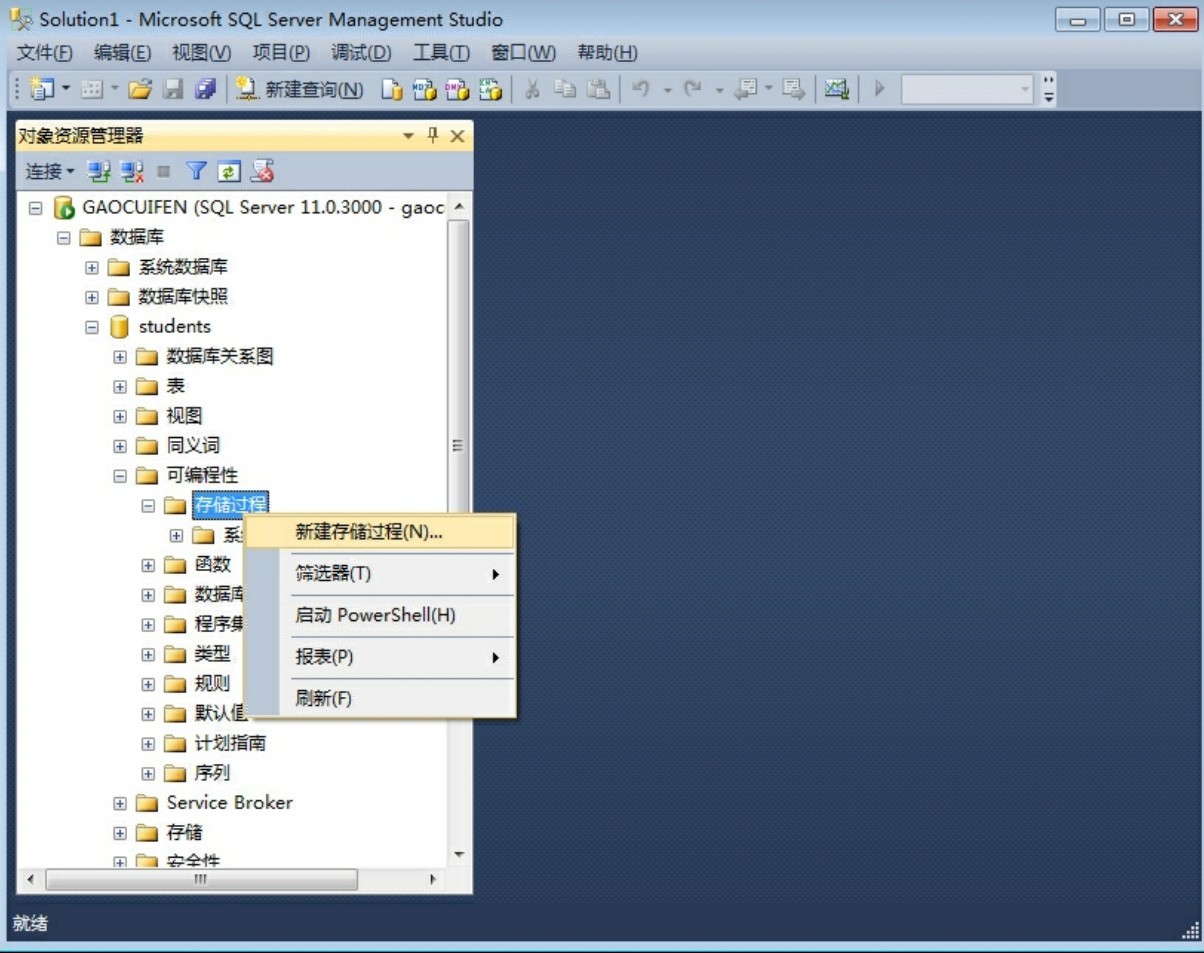Open the 工具(T) menu

[x=441, y=53]
